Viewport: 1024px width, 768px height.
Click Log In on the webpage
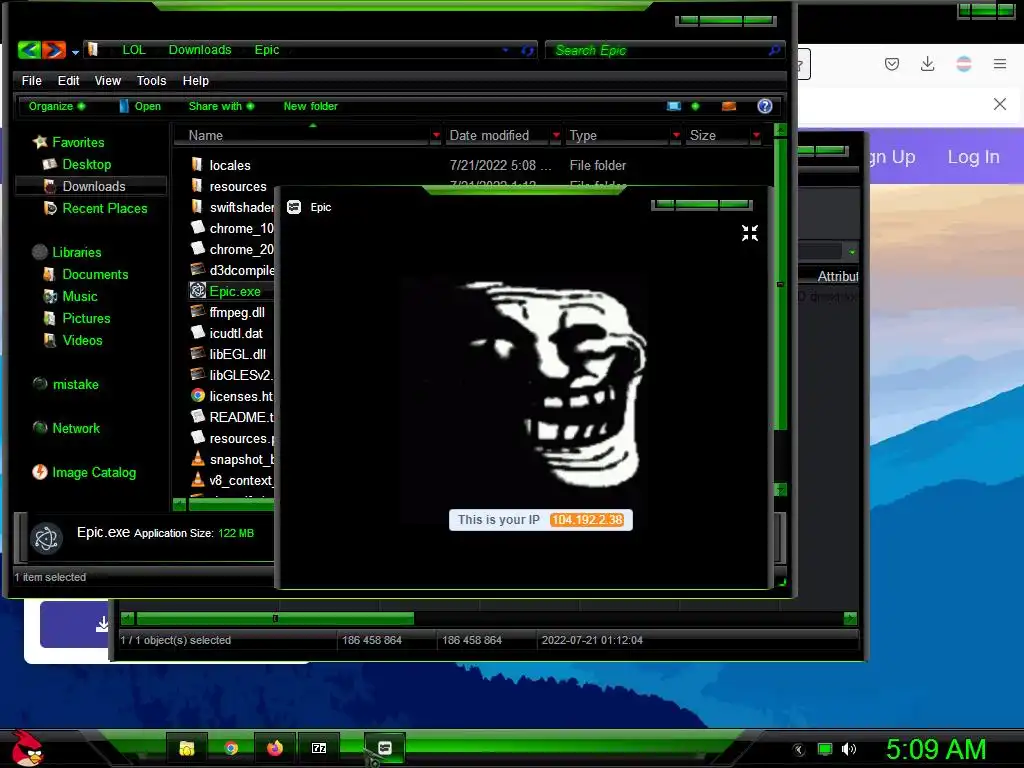tap(973, 157)
